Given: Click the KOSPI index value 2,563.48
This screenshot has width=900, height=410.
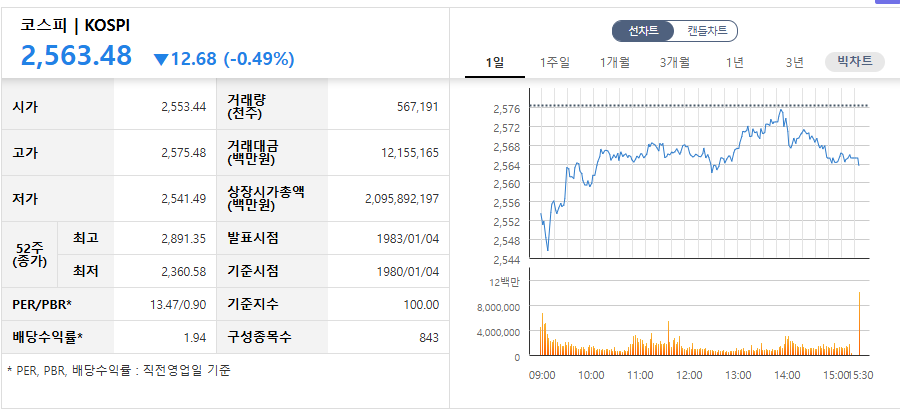Looking at the screenshot, I should pos(76,56).
